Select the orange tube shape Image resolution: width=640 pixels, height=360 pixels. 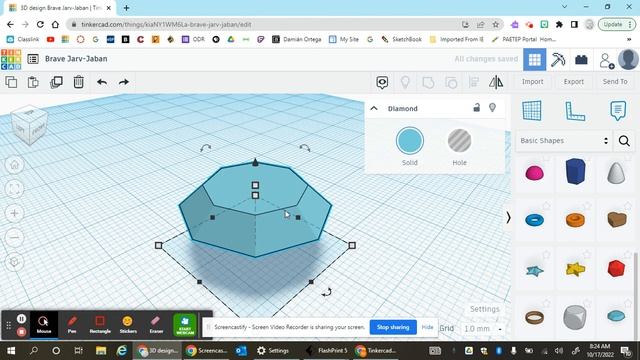[x=575, y=220]
